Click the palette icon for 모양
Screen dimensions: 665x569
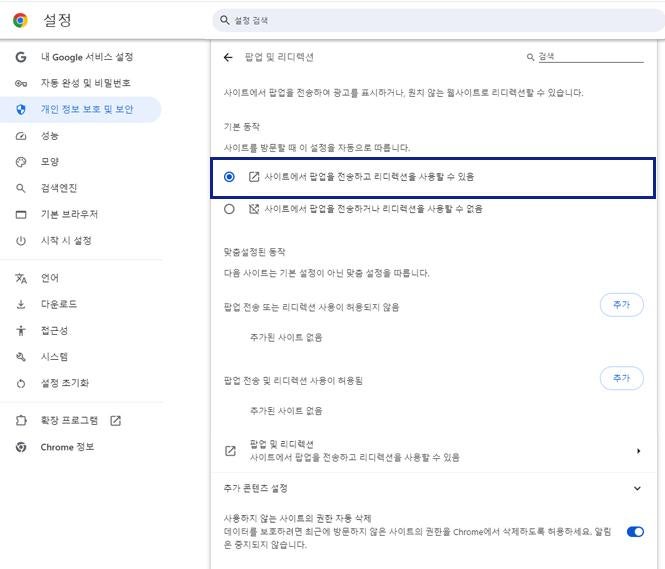pyautogui.click(x=21, y=162)
